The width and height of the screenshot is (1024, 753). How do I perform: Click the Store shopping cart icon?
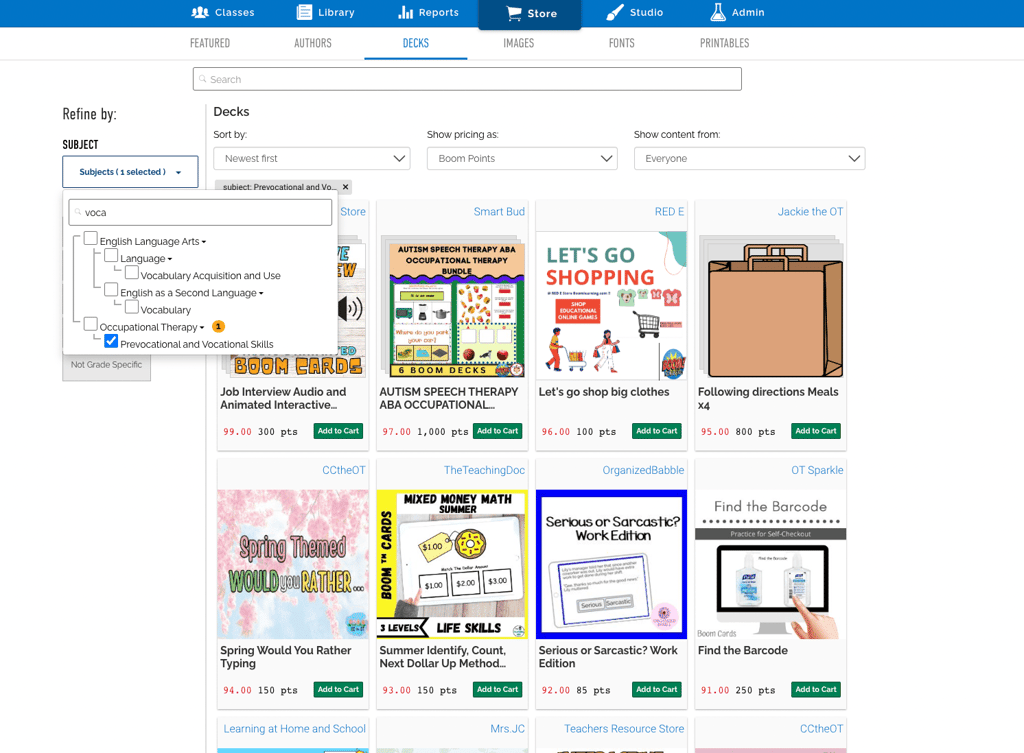pyautogui.click(x=514, y=14)
